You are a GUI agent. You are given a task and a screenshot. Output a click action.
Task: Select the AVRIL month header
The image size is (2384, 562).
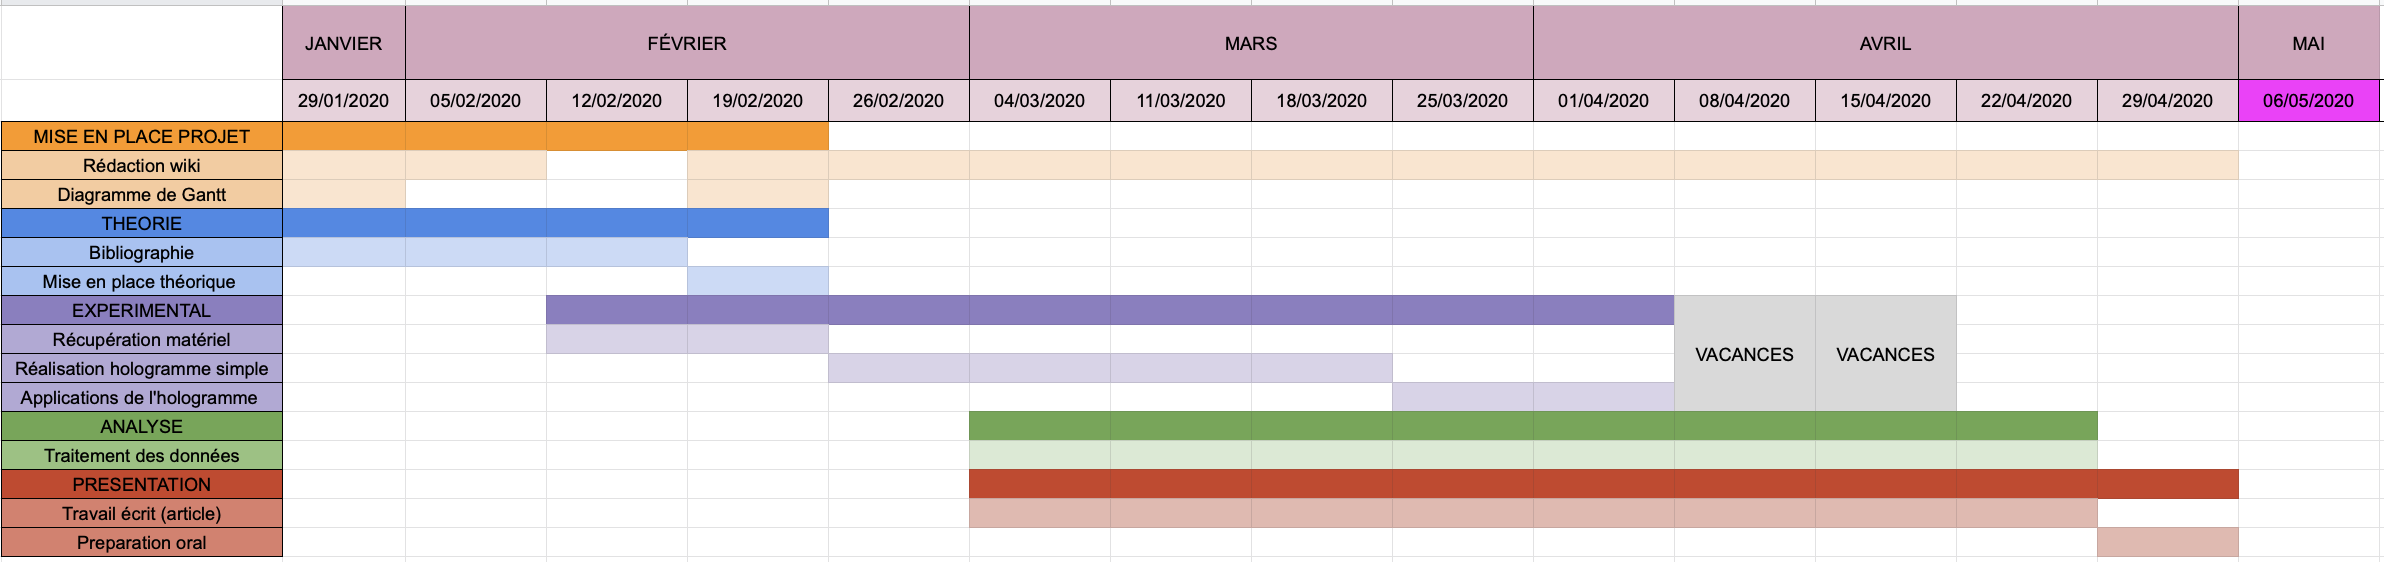(1885, 43)
